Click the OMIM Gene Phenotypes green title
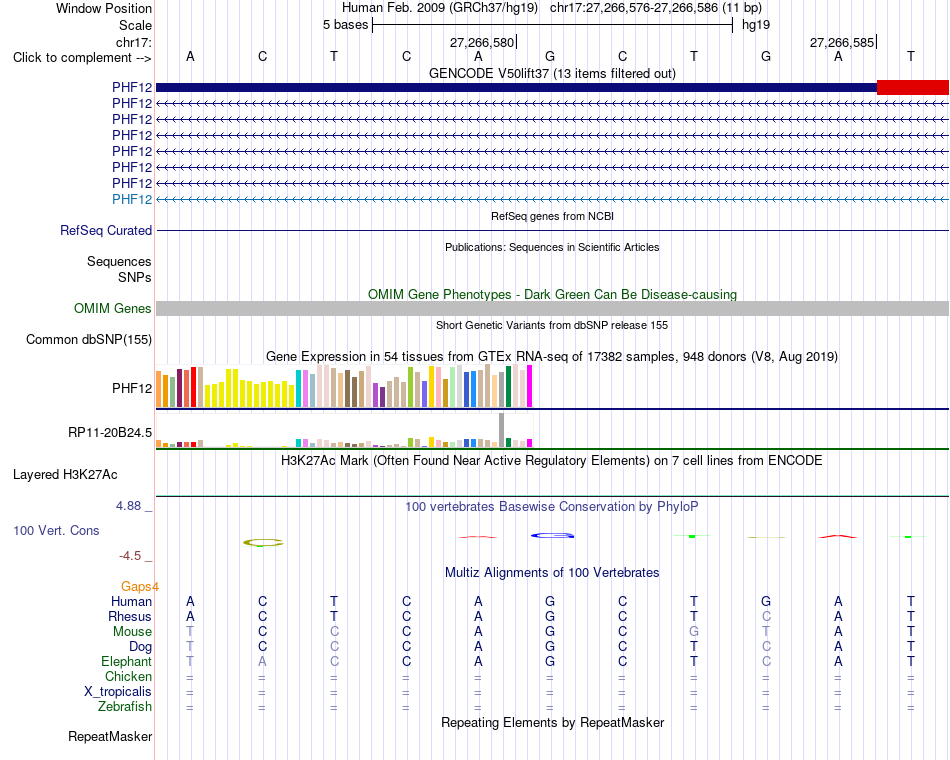This screenshot has height=760, width=950. [552, 295]
